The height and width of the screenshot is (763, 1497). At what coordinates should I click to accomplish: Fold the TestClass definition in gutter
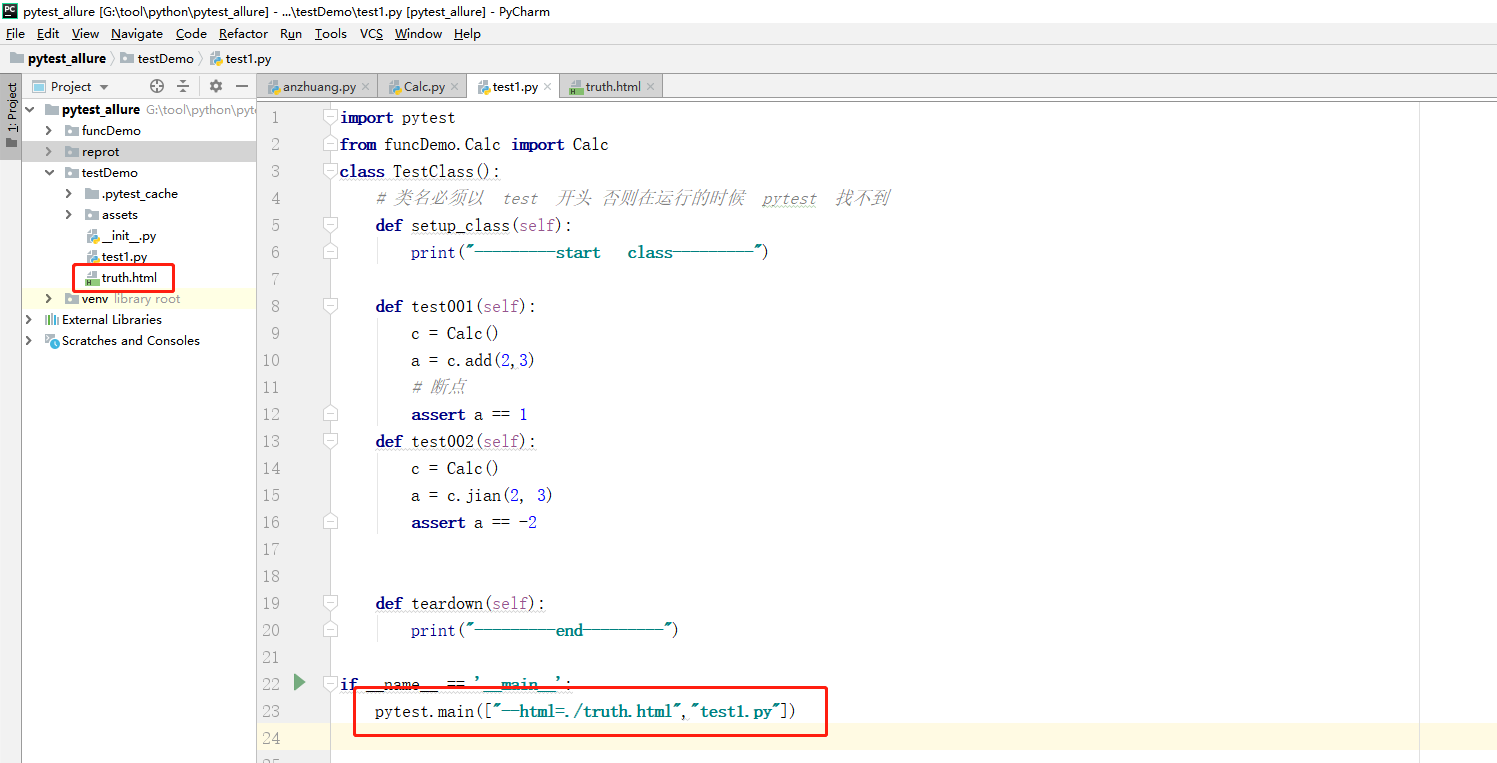pos(330,171)
